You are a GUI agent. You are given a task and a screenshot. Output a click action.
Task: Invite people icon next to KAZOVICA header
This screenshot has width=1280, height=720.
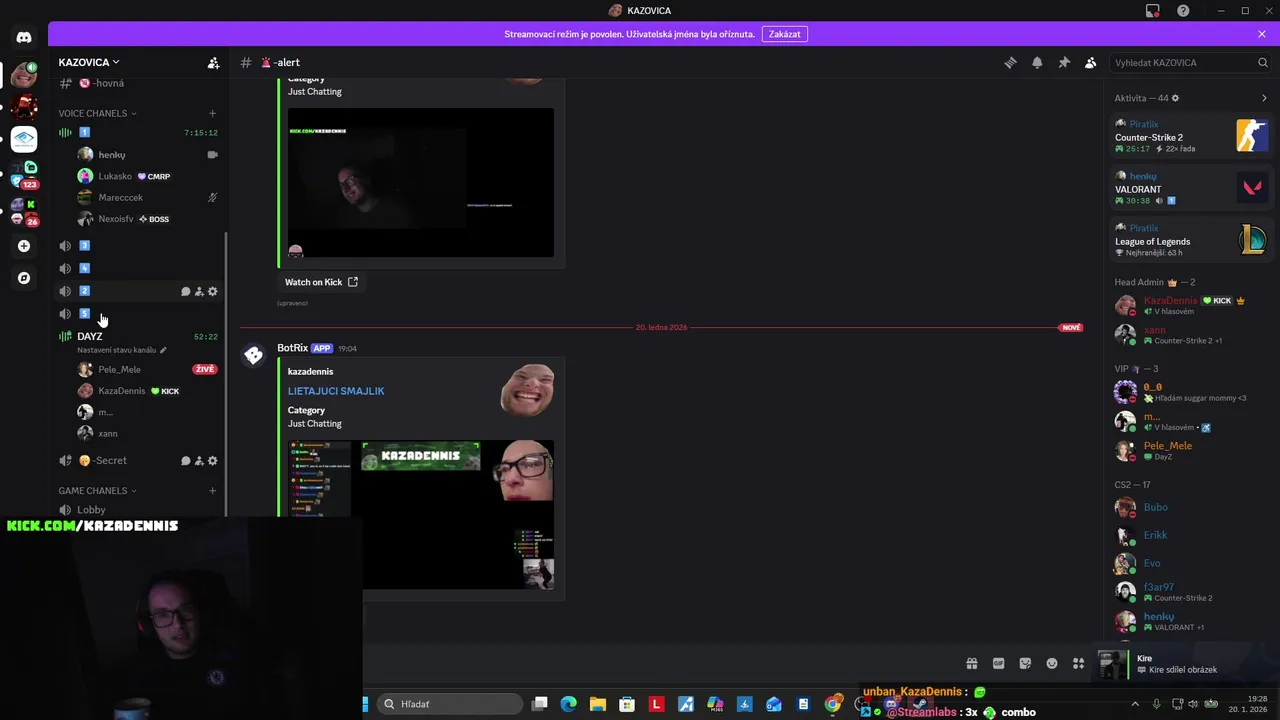213,63
